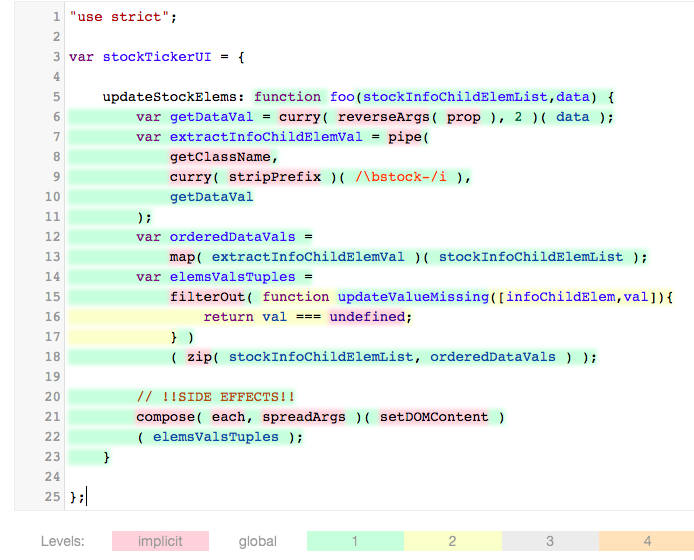Click filterOut on line 15
694x560 pixels.
pyautogui.click(x=207, y=297)
